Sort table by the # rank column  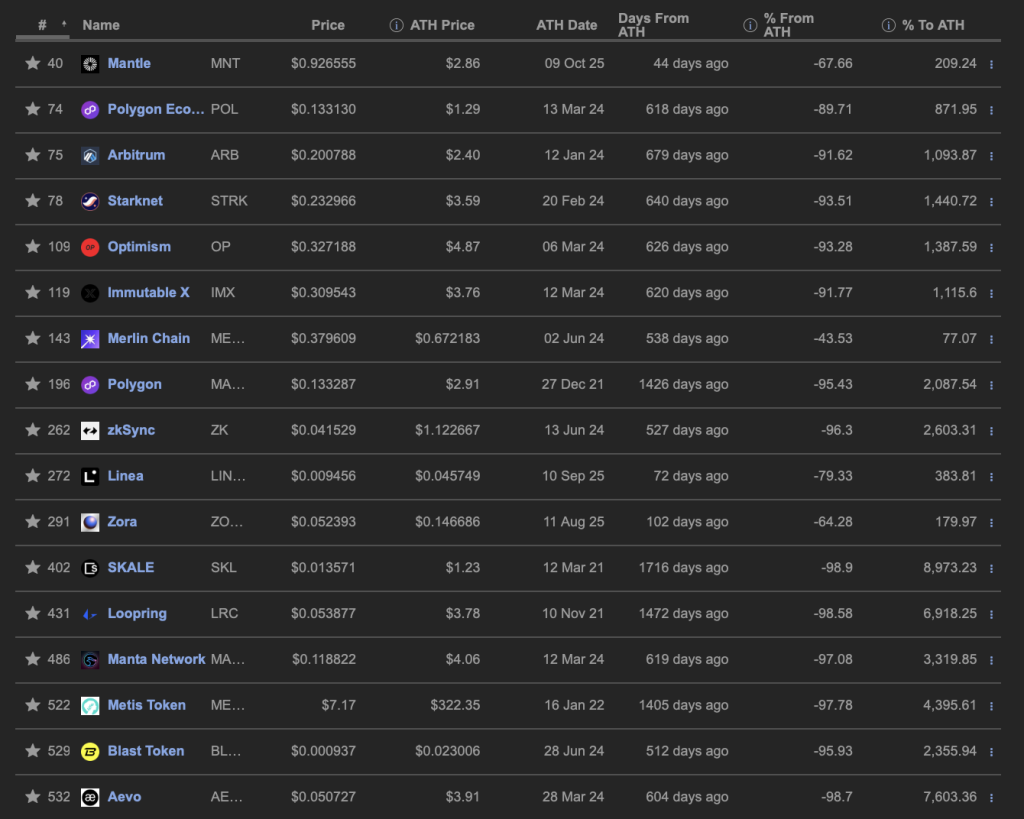pos(44,25)
